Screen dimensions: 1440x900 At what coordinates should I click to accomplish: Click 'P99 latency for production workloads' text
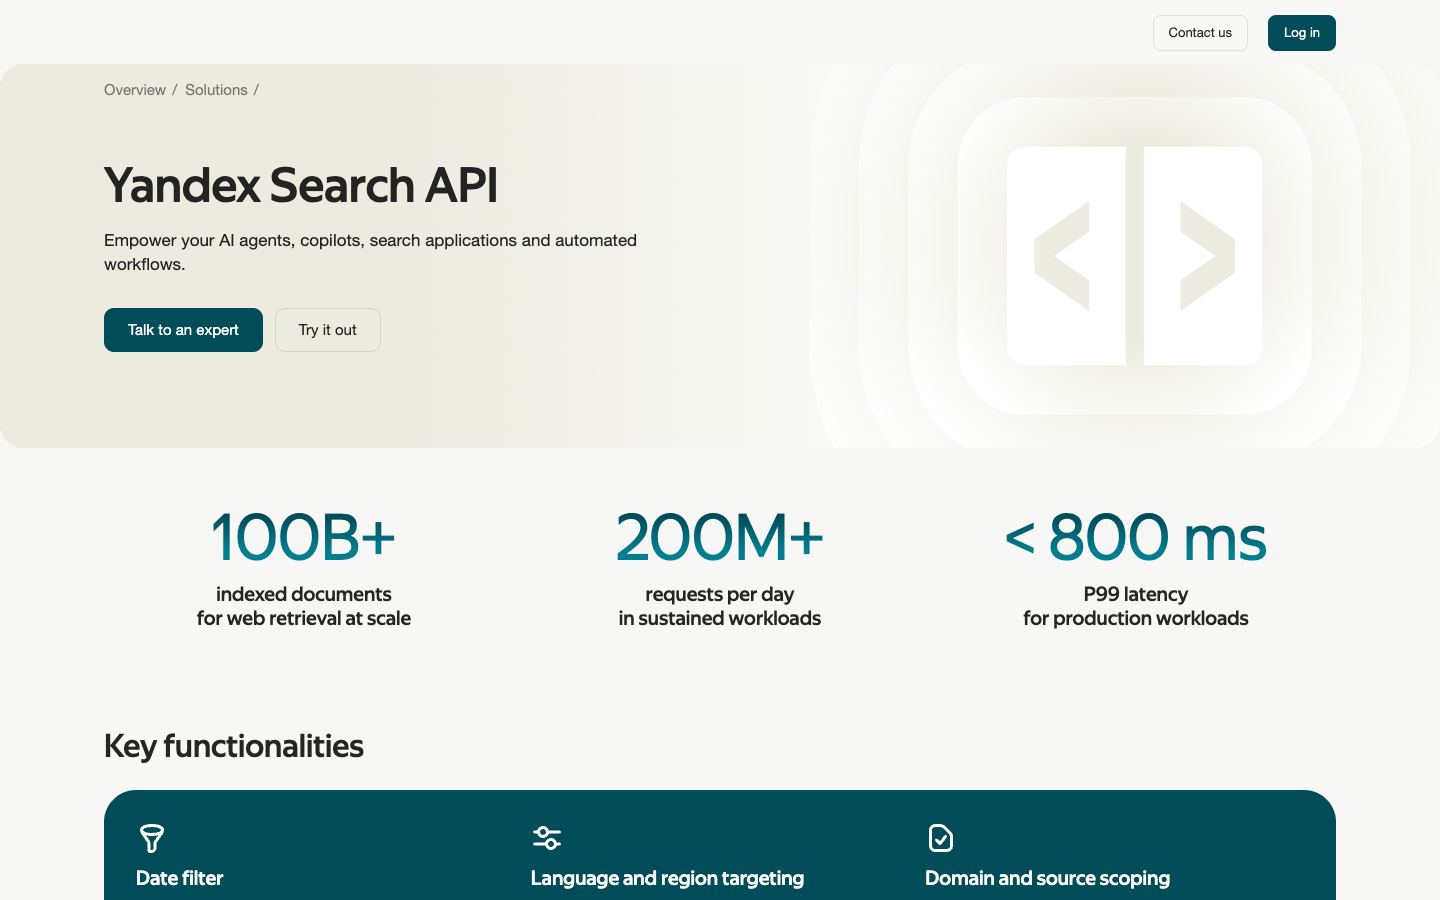[x=1136, y=606]
